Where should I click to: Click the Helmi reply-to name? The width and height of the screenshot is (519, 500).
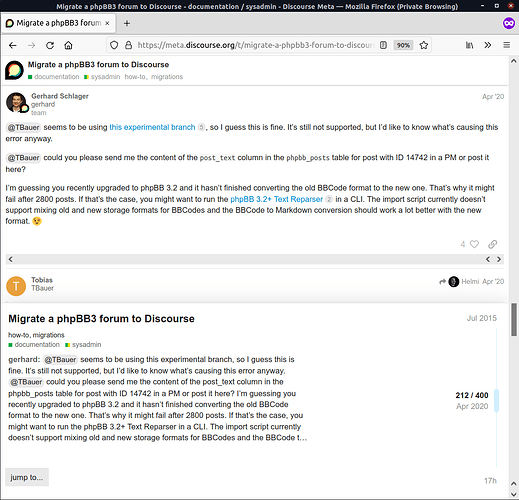pos(470,282)
